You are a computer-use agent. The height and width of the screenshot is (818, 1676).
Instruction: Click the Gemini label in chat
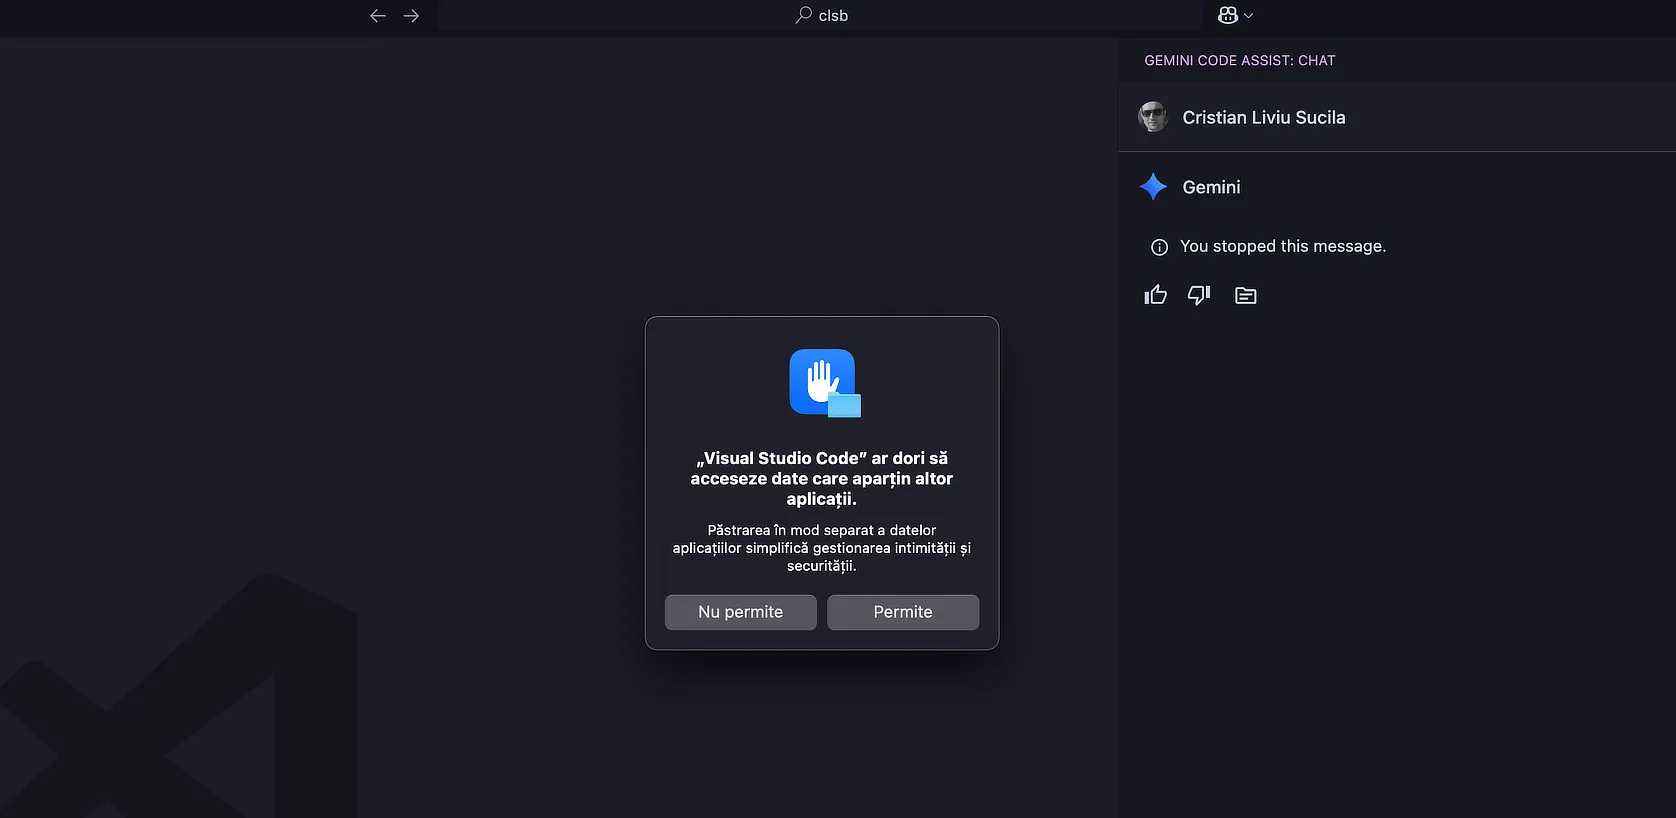click(x=1211, y=187)
